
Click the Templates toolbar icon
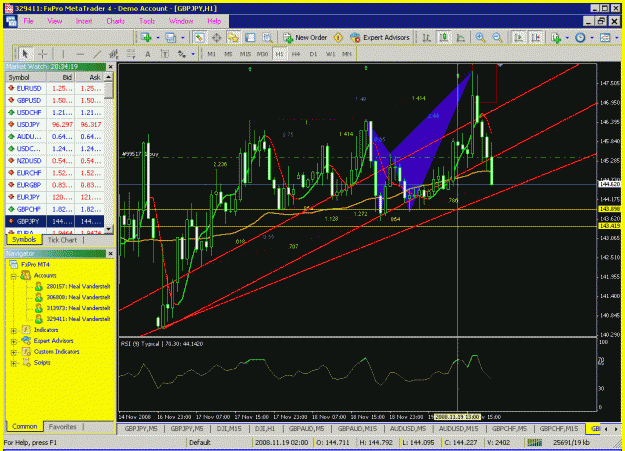tap(605, 37)
